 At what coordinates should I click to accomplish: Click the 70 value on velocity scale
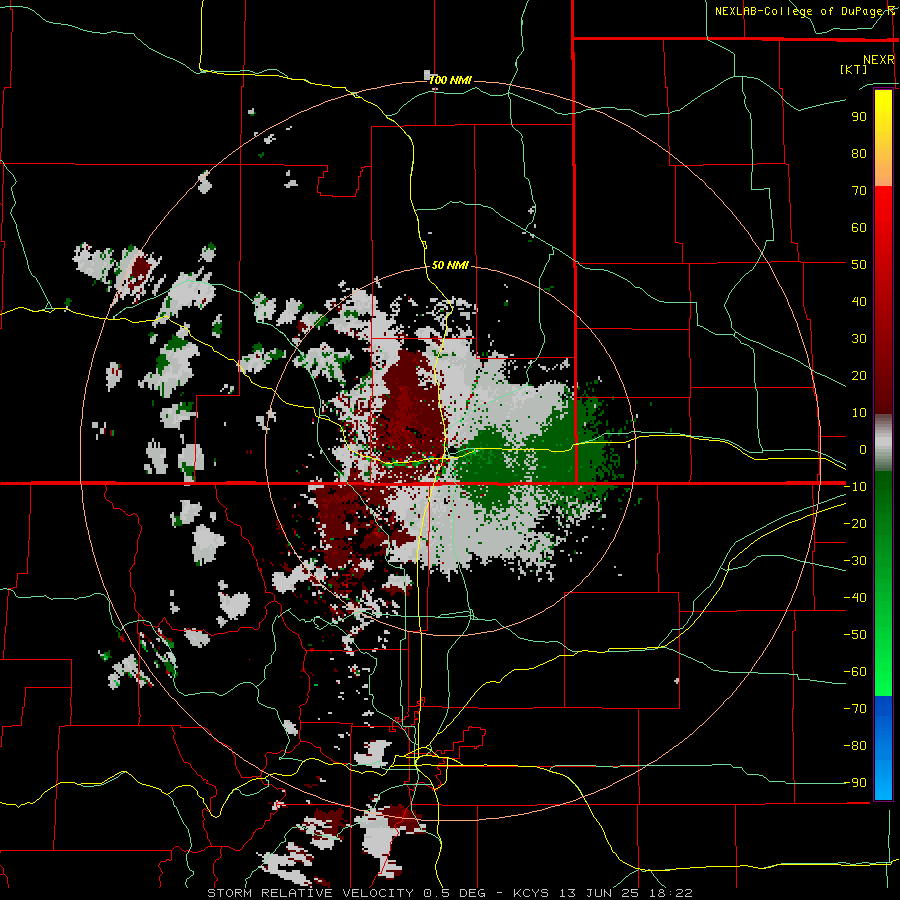(859, 191)
